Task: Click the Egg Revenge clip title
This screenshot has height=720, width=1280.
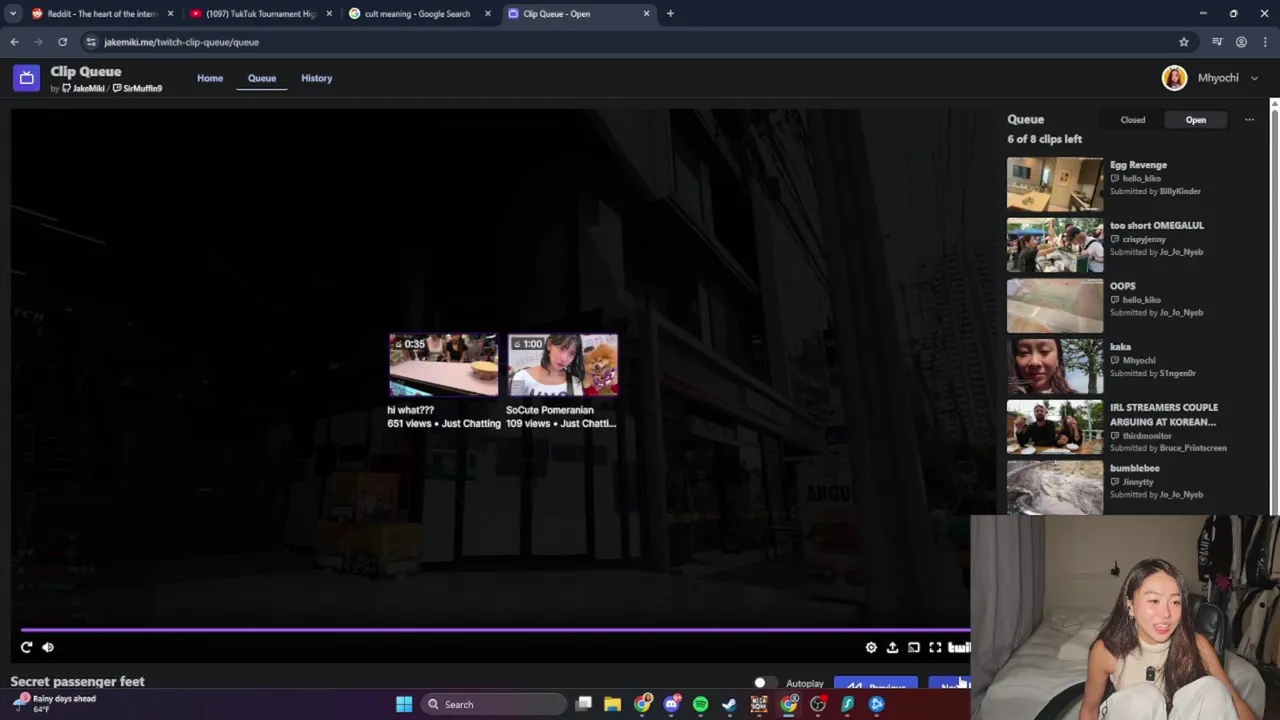Action: (x=1138, y=165)
